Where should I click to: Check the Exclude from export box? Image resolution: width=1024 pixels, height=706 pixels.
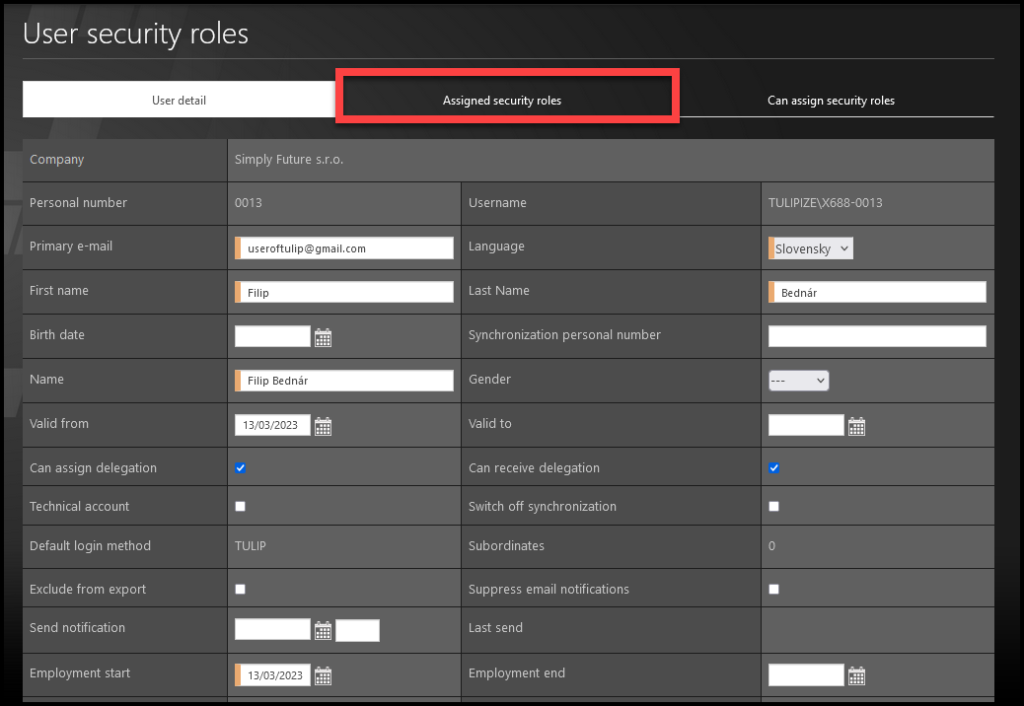point(240,590)
